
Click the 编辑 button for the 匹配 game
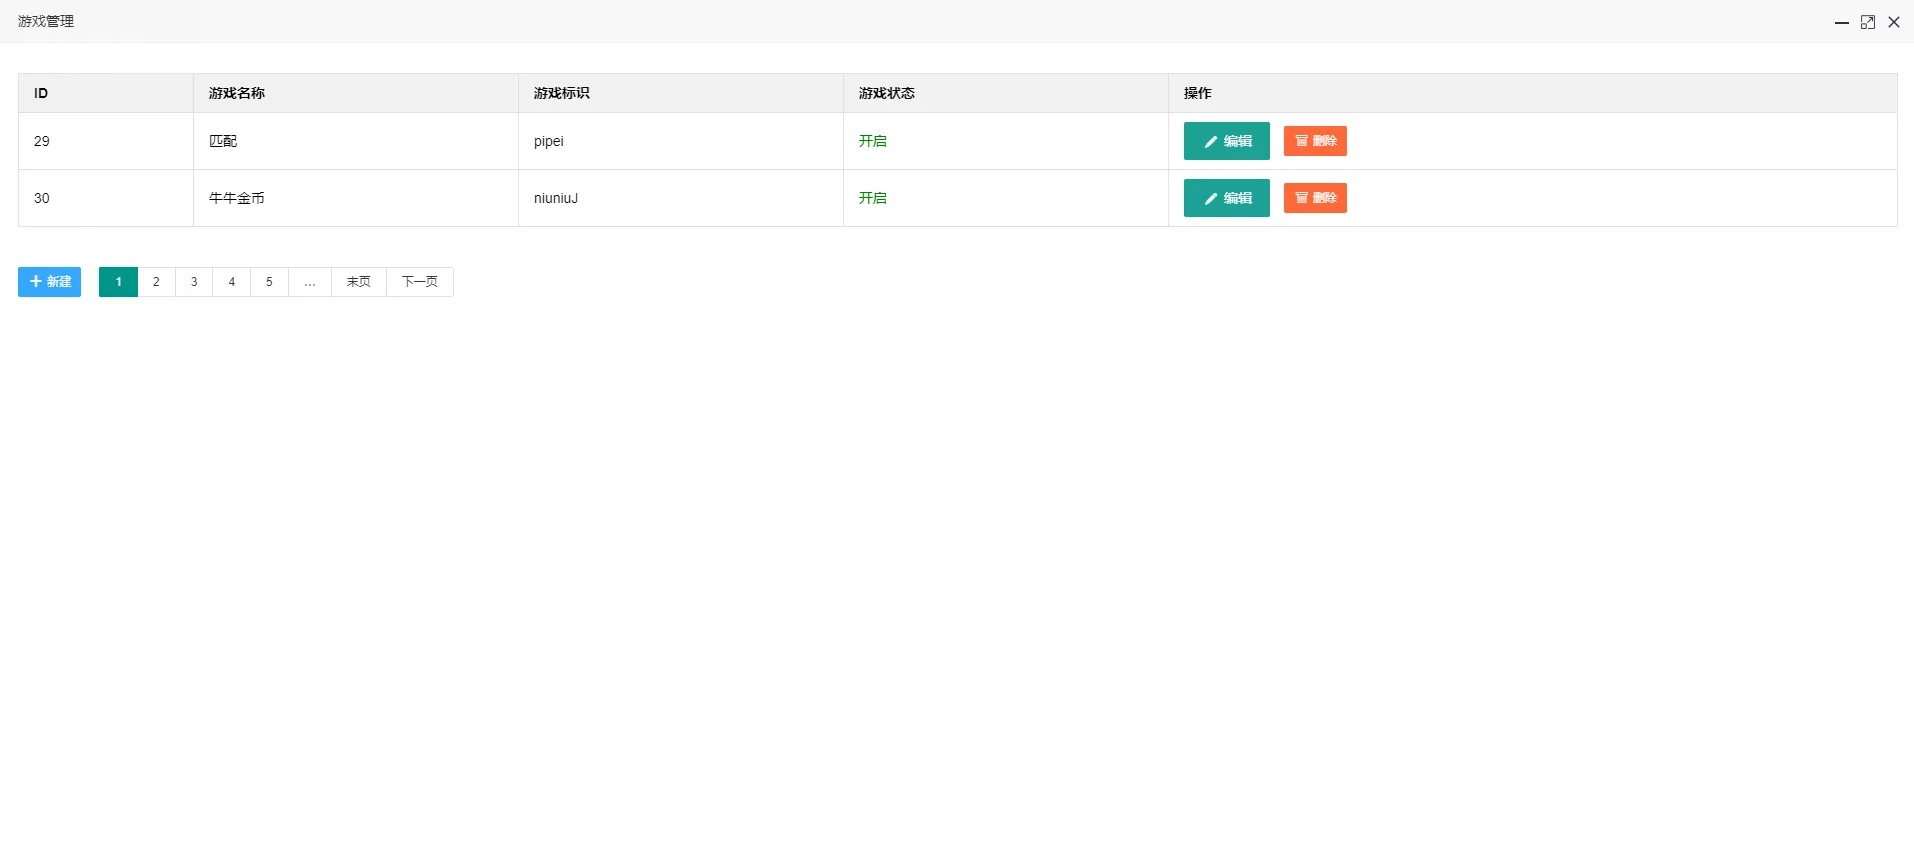pos(1226,141)
